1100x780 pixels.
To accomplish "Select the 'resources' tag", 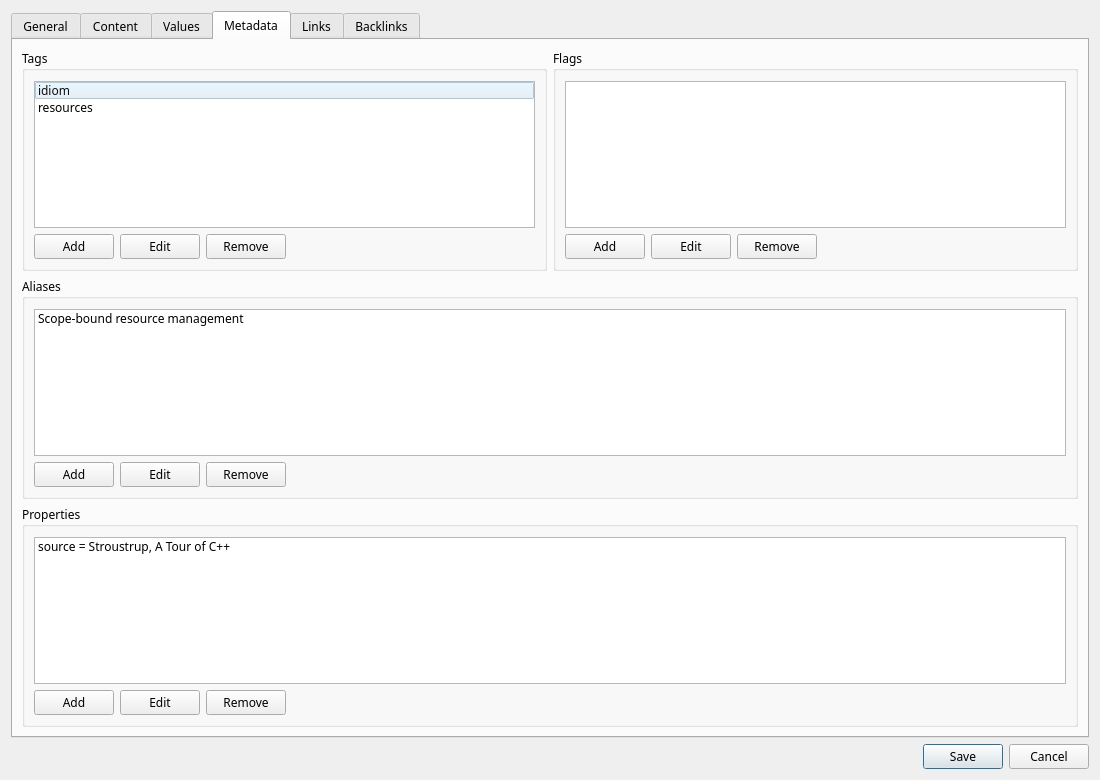I will pos(284,107).
